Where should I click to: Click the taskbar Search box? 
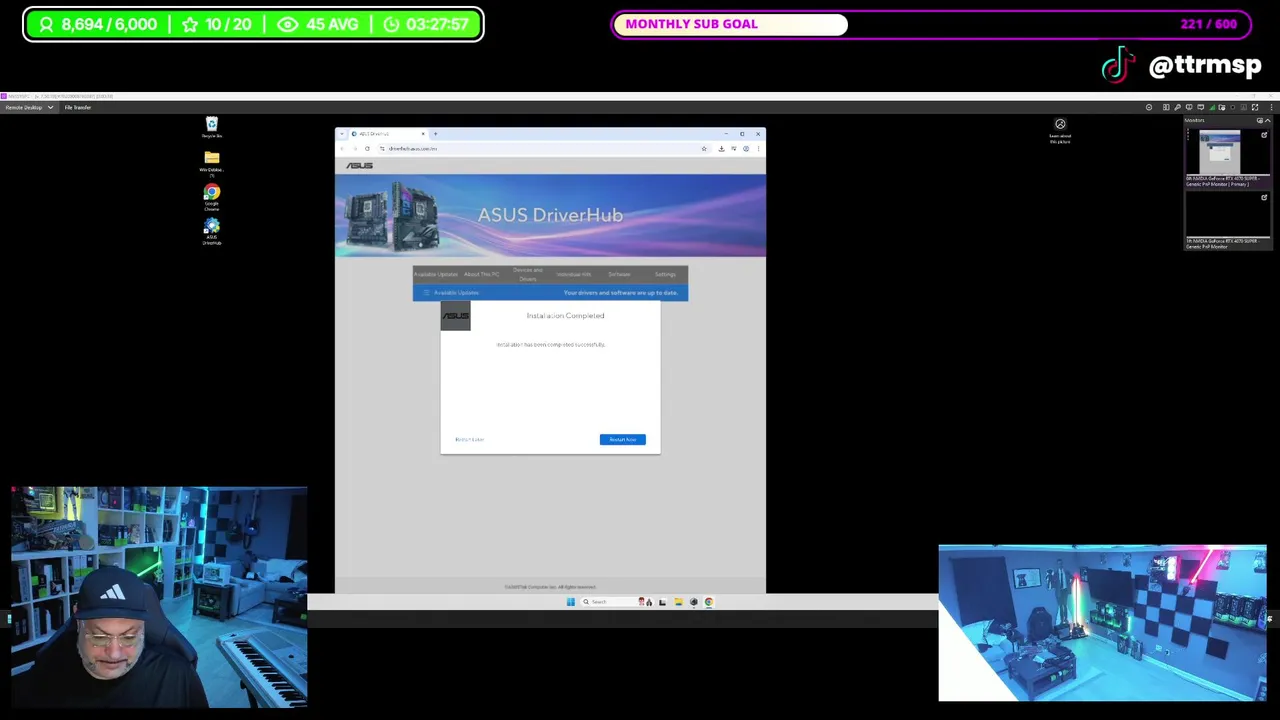coord(616,602)
